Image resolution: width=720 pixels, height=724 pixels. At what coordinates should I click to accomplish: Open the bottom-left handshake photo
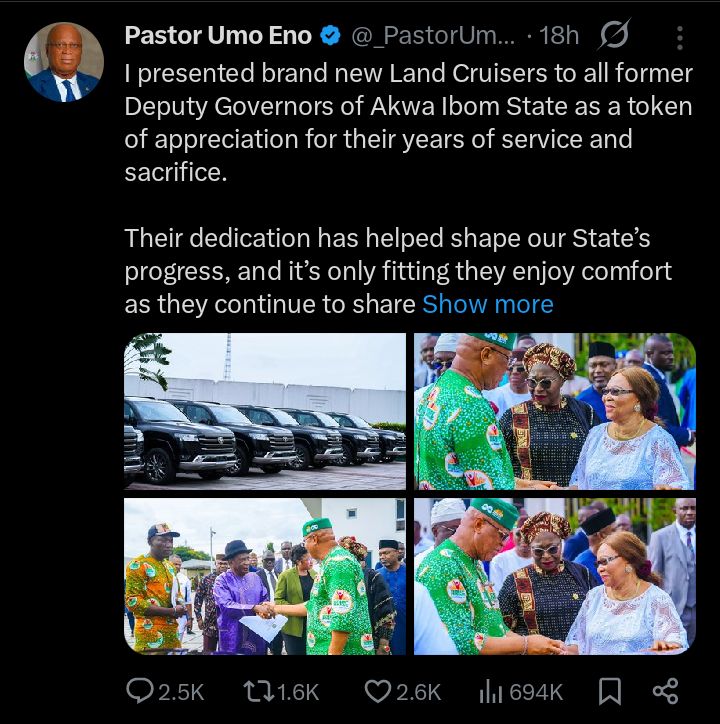pos(265,576)
